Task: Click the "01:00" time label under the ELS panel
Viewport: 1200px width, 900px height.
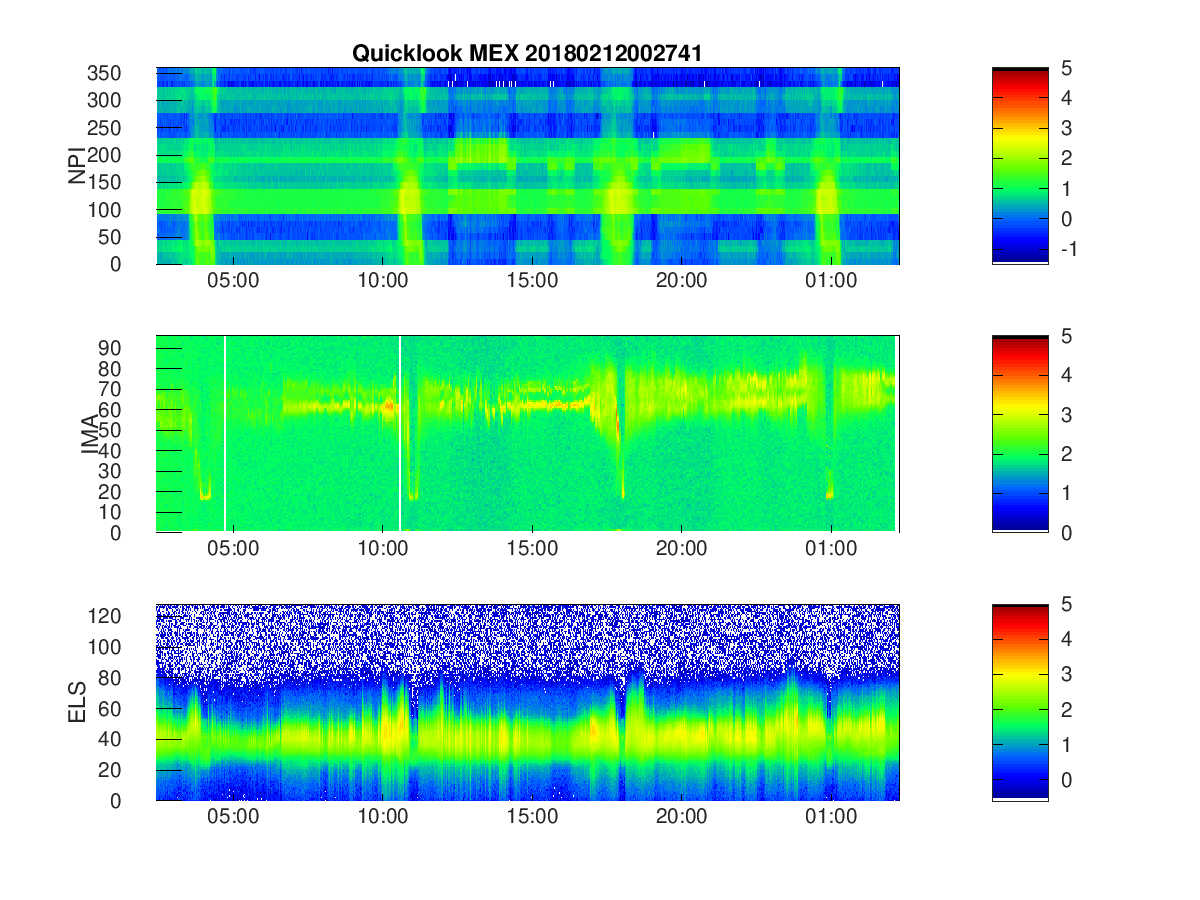Action: 831,817
